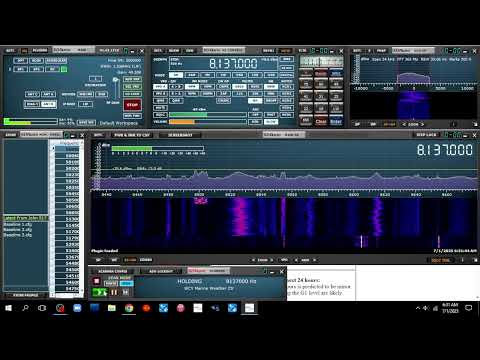This screenshot has height=360, width=480.
Task: Click the Screenshot button above the spectrum
Action: coord(180,135)
